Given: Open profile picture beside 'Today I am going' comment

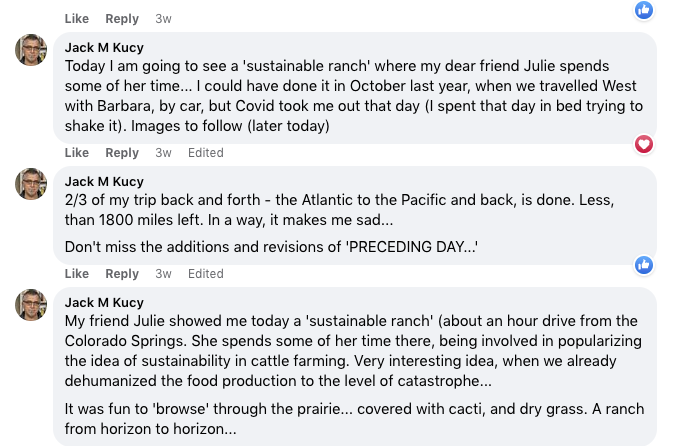Looking at the screenshot, I should pos(31,50).
